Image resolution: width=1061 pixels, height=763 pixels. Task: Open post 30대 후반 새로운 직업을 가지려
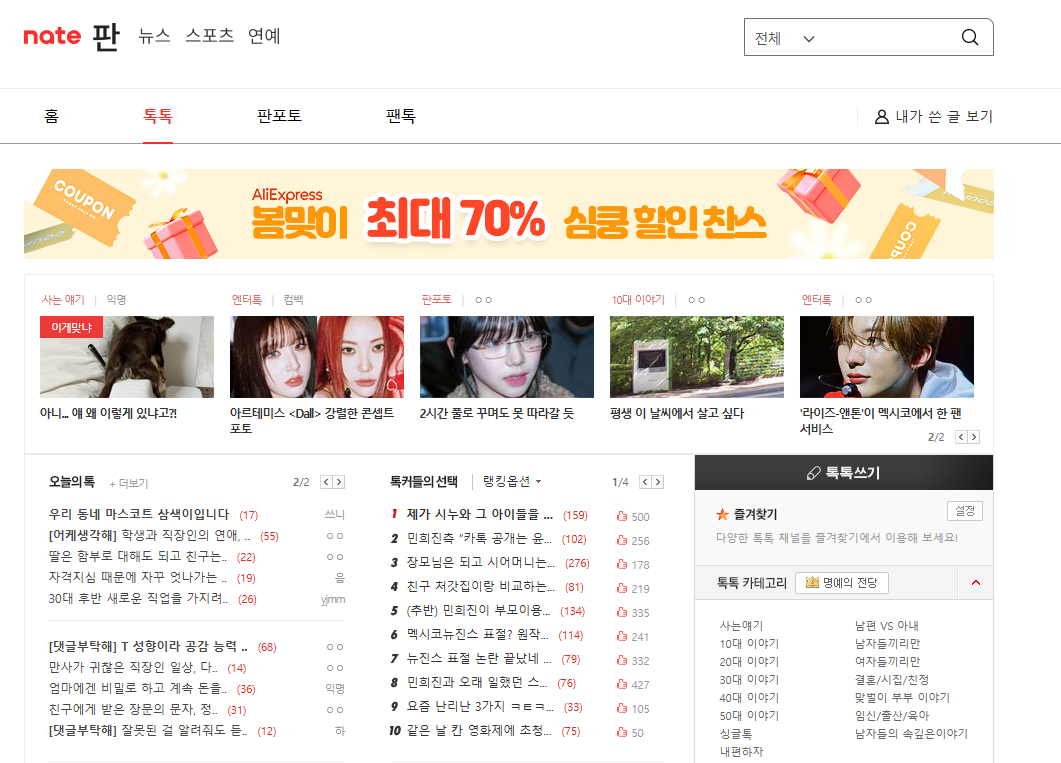(x=137, y=599)
